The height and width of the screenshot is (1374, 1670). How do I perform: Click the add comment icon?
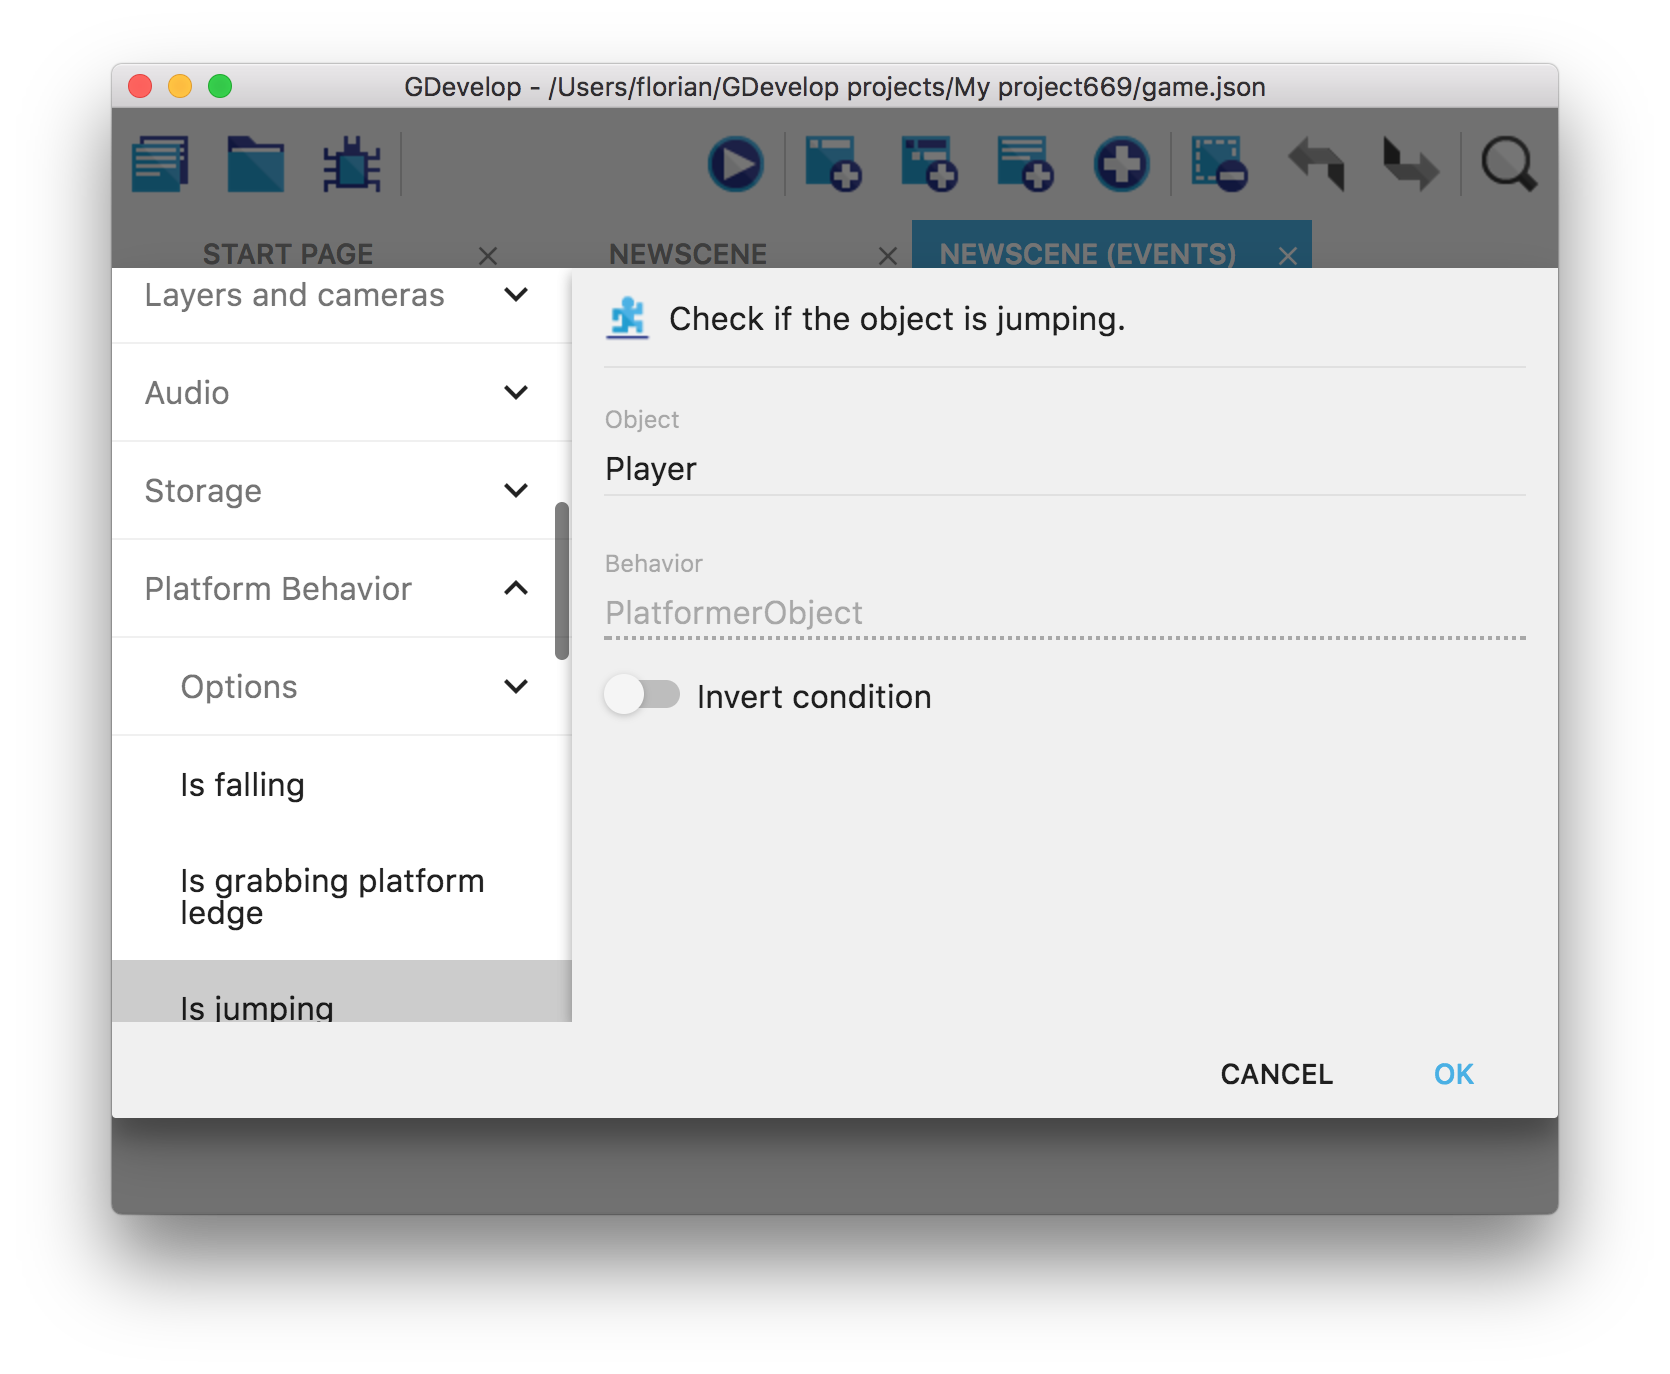[1025, 164]
